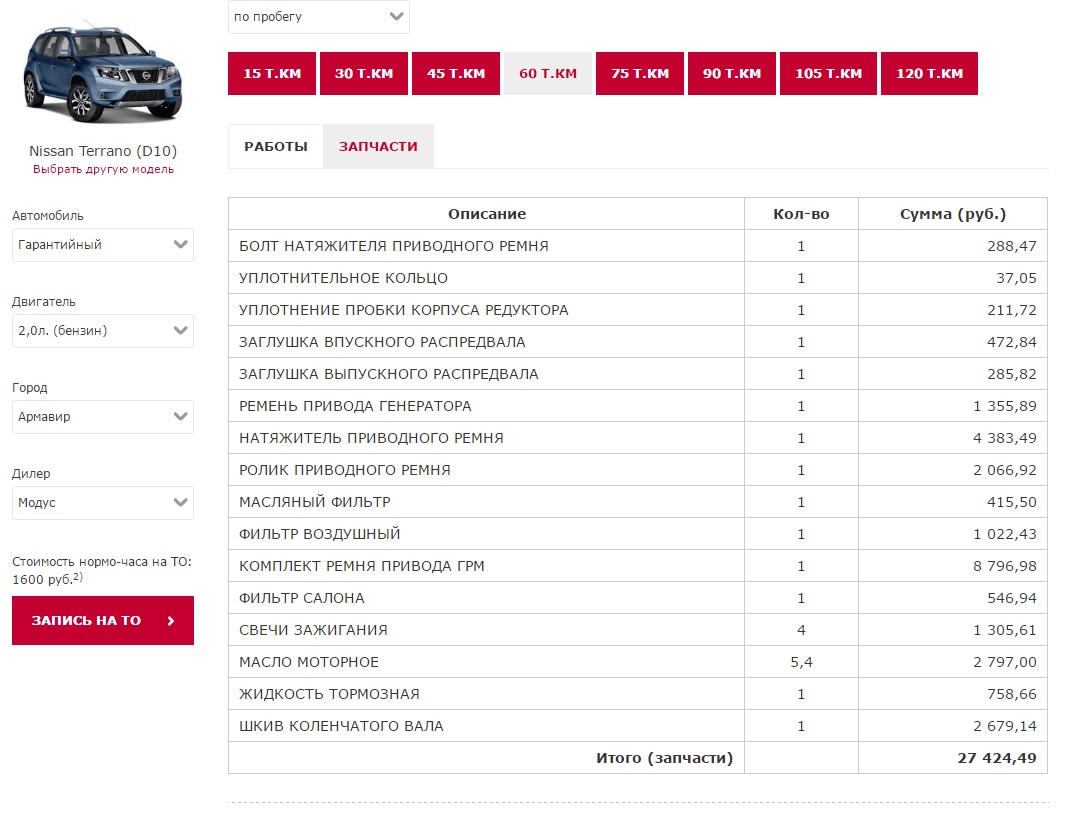Select the 75 Т.КМ mileage button

(640, 73)
